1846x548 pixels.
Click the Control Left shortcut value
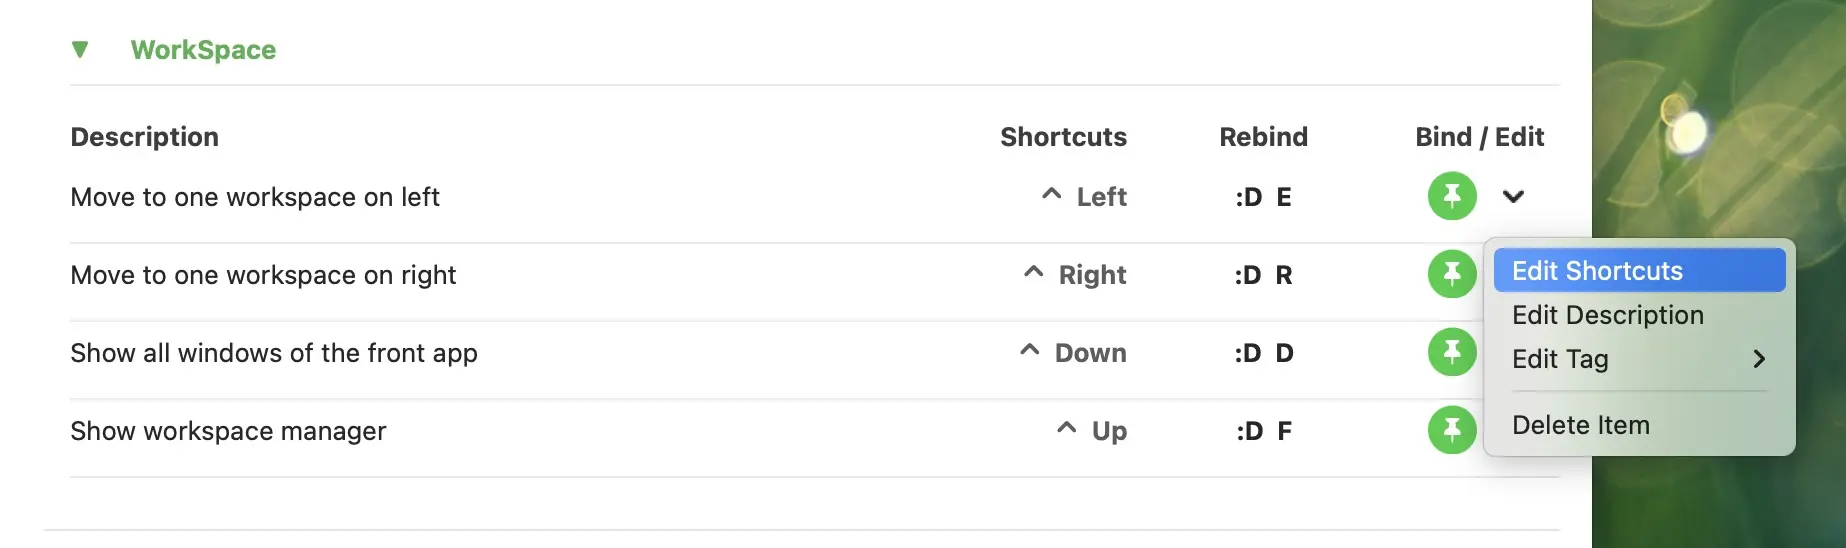point(1084,197)
